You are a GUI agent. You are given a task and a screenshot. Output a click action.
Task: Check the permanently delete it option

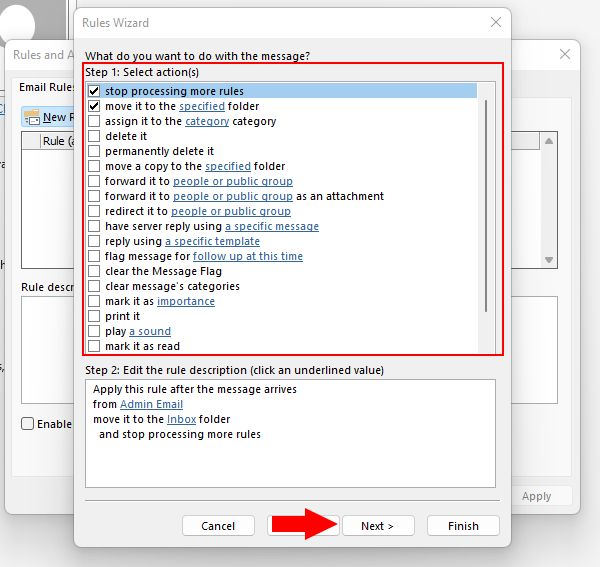tap(94, 151)
